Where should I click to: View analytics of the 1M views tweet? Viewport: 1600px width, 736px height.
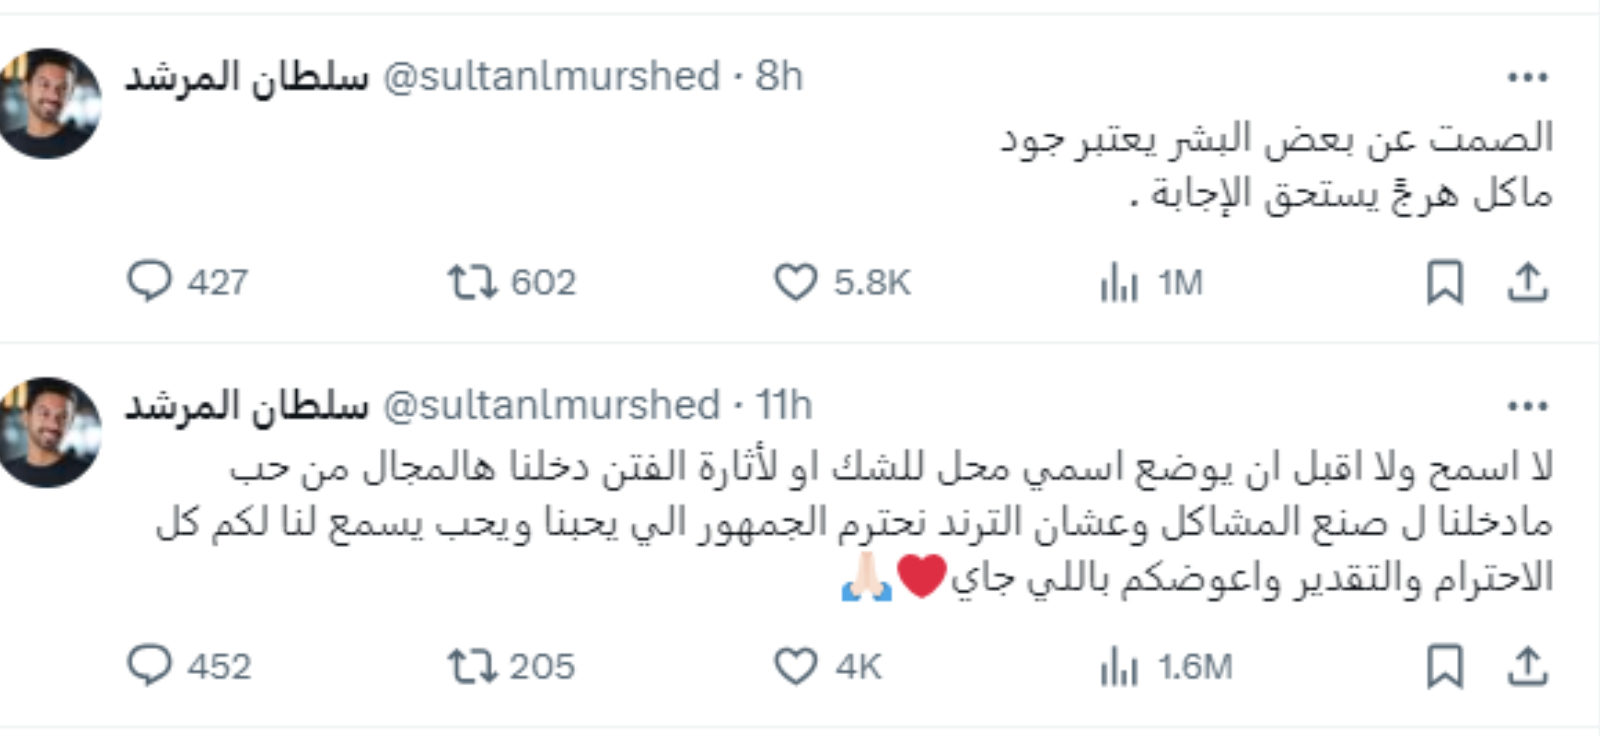tap(1119, 283)
